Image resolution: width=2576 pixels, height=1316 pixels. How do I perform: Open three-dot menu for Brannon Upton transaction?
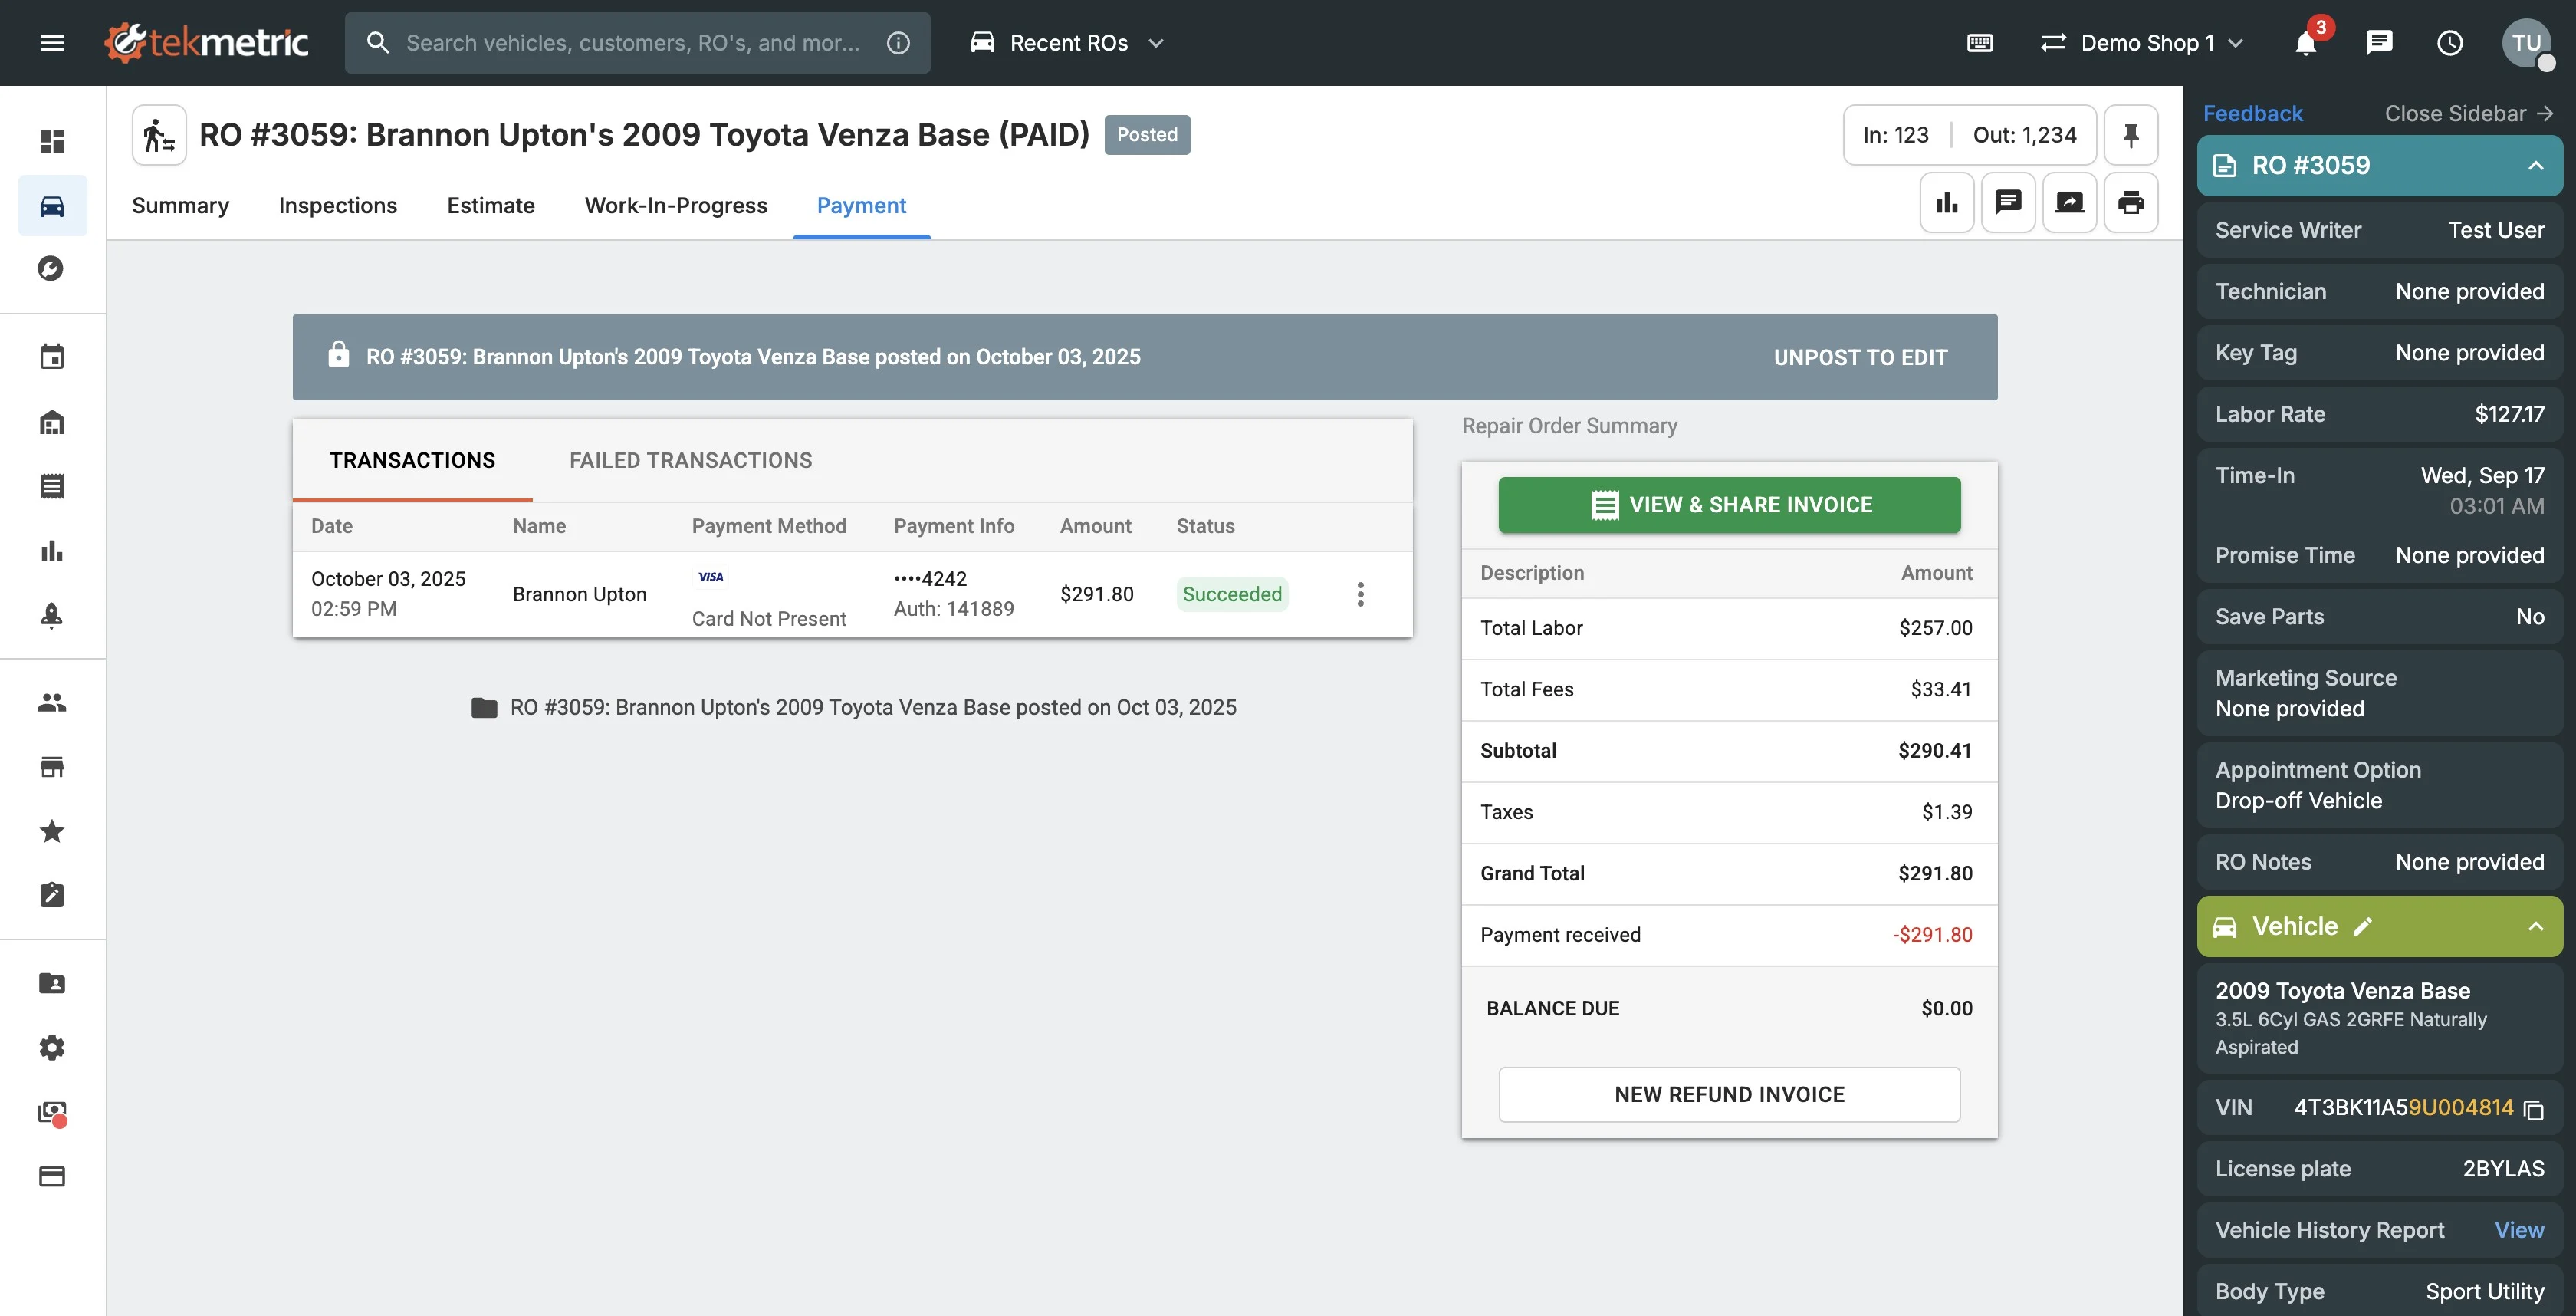[x=1360, y=594]
